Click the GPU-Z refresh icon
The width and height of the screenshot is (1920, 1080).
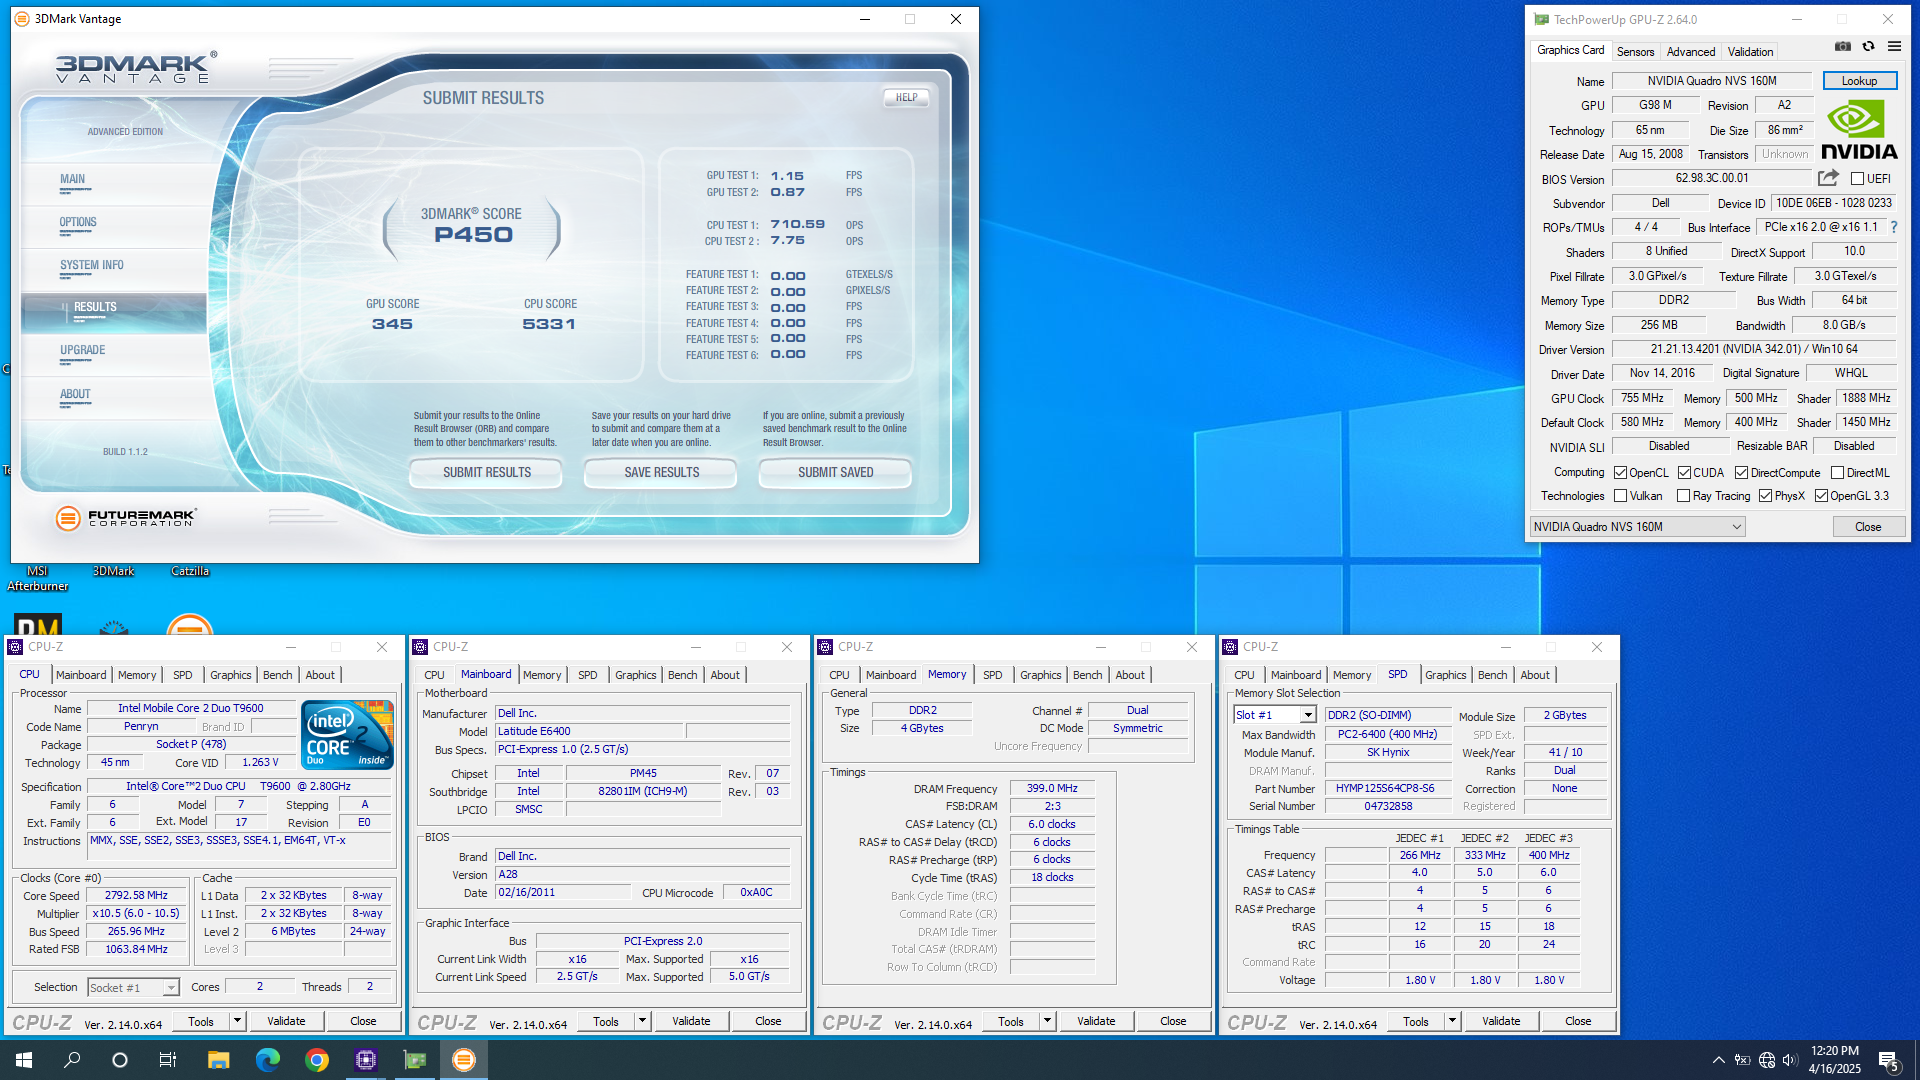[x=1868, y=46]
